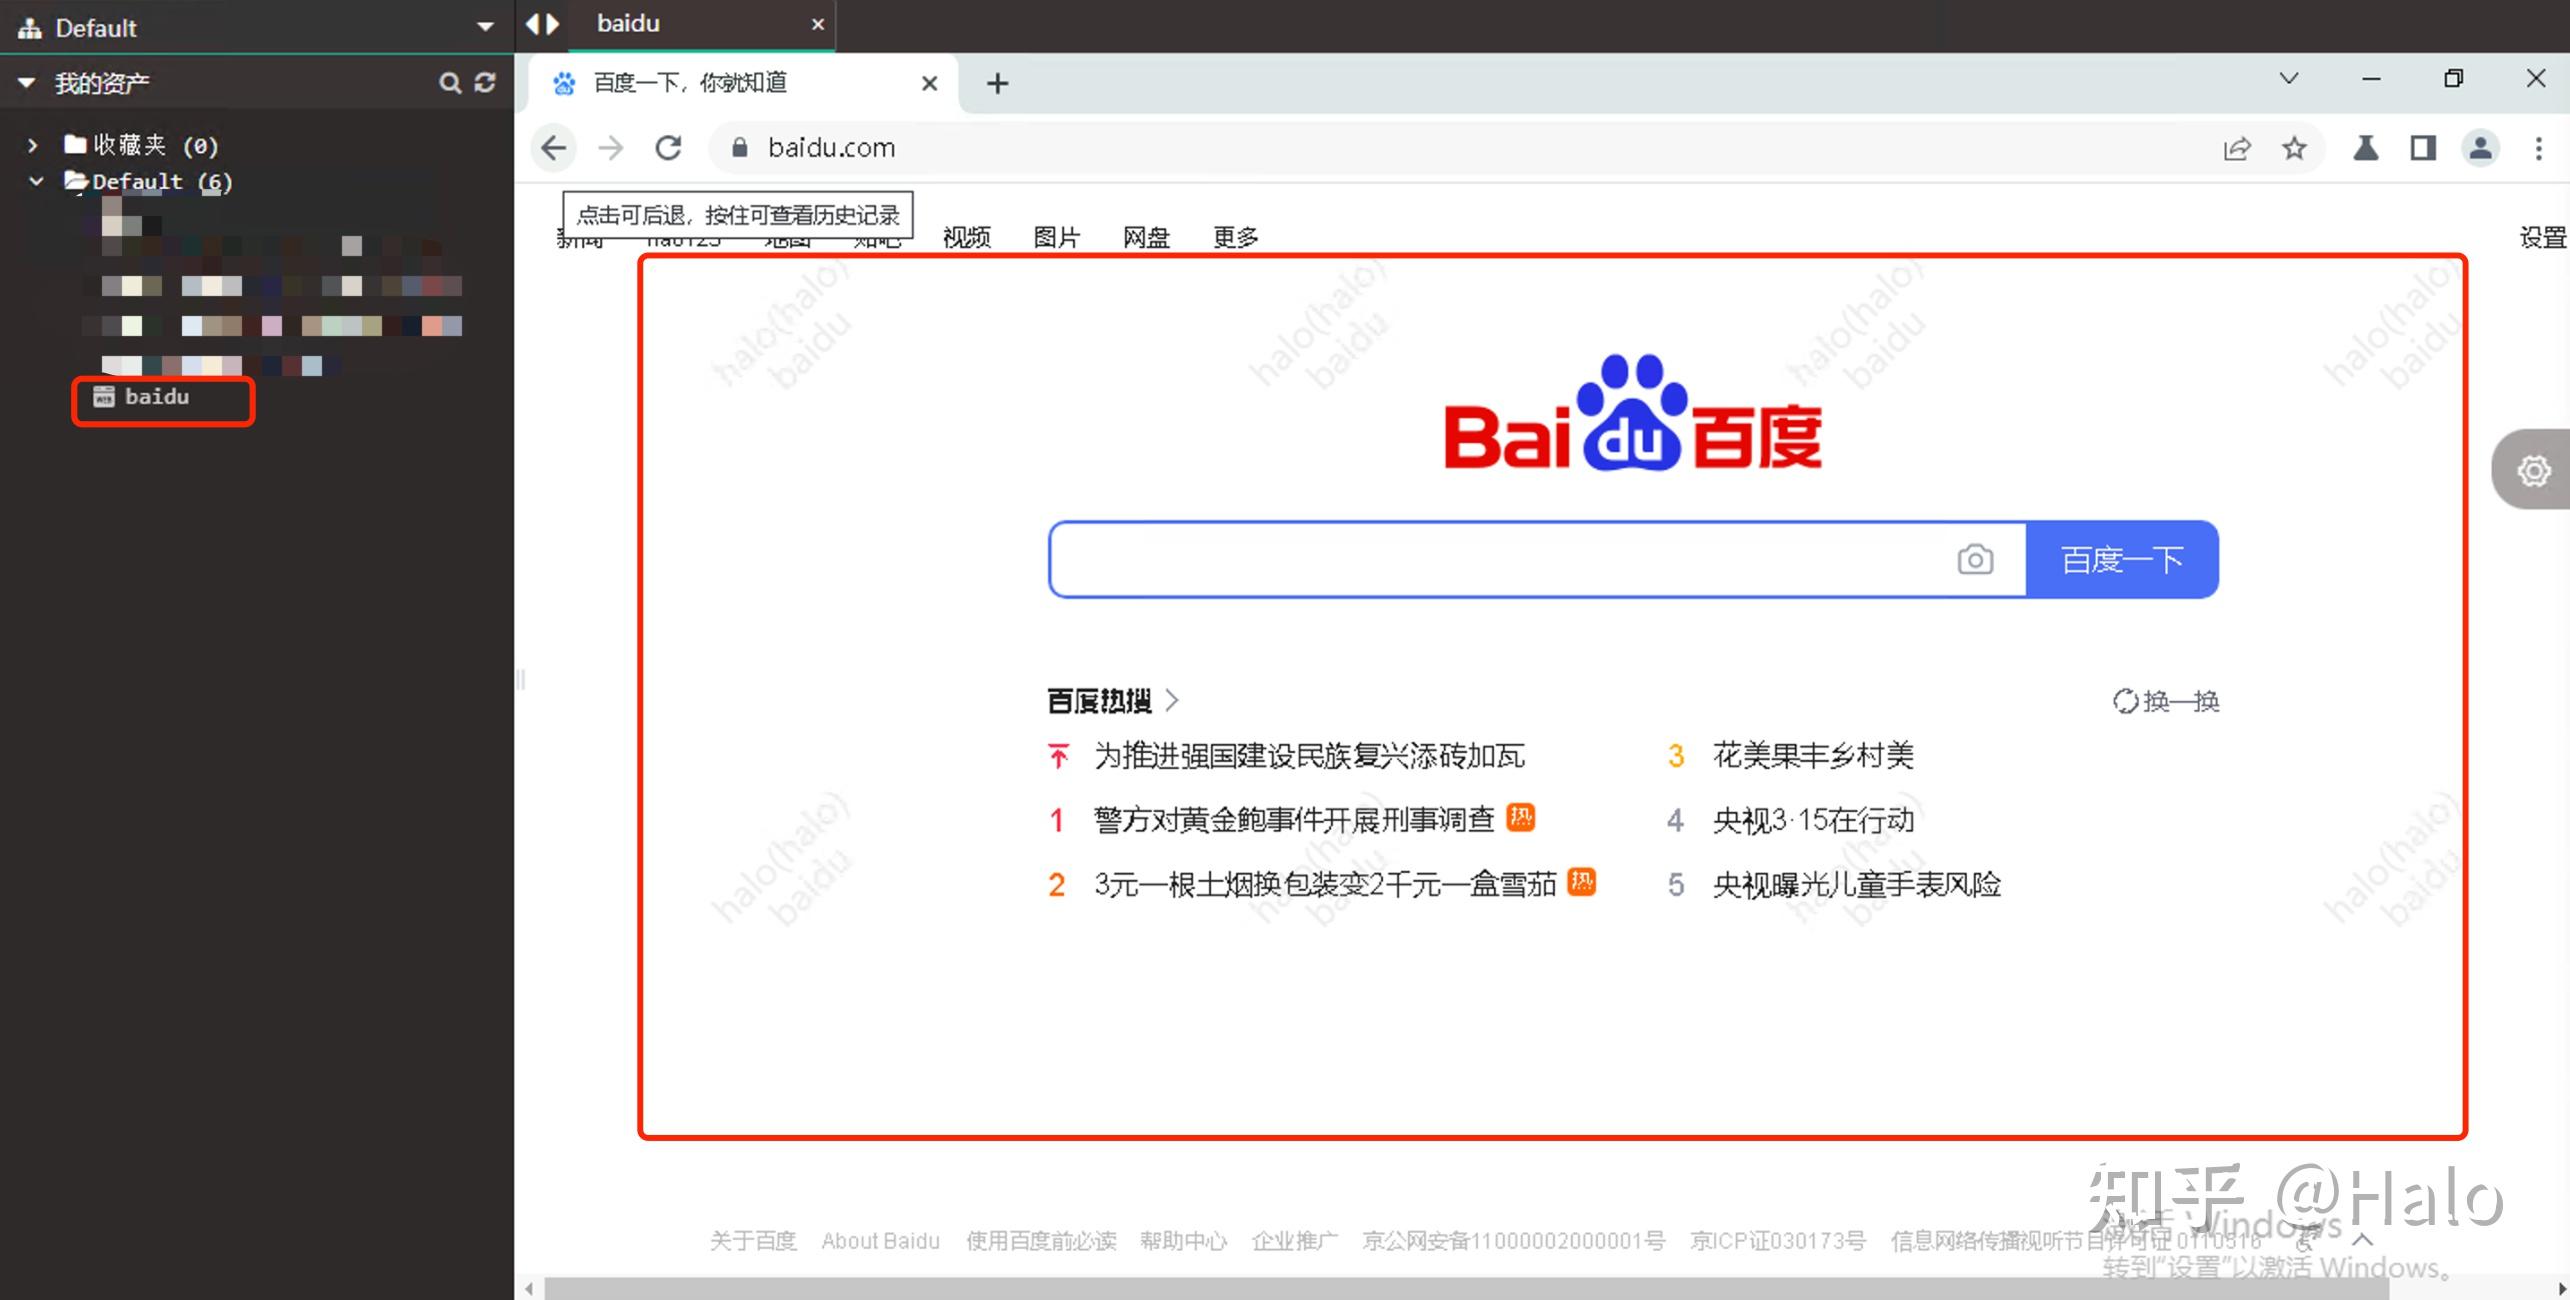This screenshot has height=1300, width=2570.
Task: Click the 百度一下 search button
Action: coord(2122,560)
